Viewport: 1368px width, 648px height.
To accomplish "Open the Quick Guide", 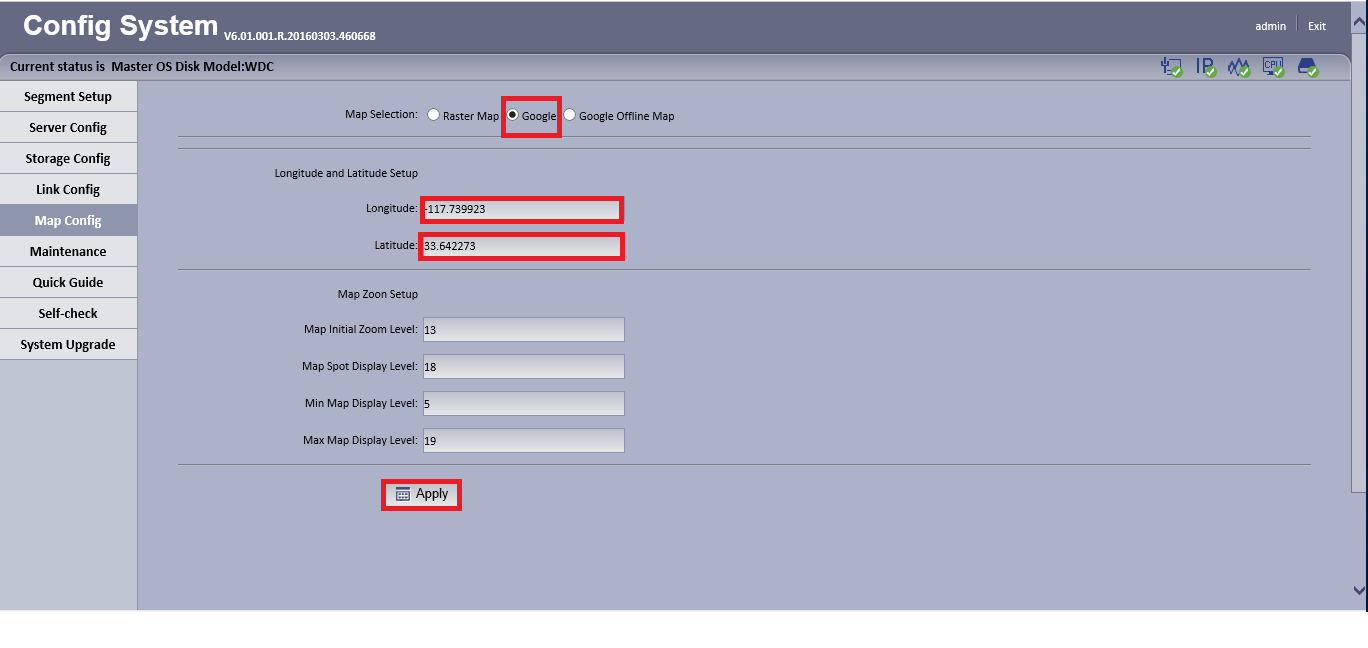I will point(68,283).
